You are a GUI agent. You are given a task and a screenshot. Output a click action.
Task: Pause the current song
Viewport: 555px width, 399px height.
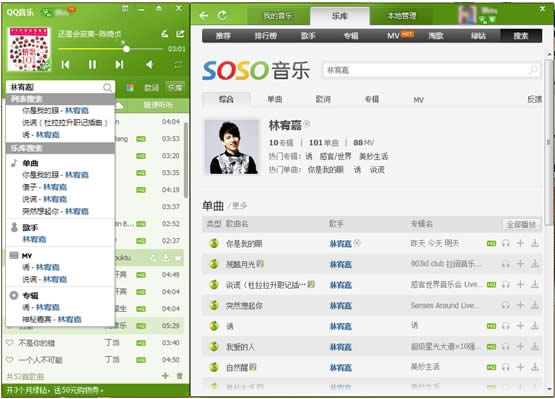click(92, 64)
